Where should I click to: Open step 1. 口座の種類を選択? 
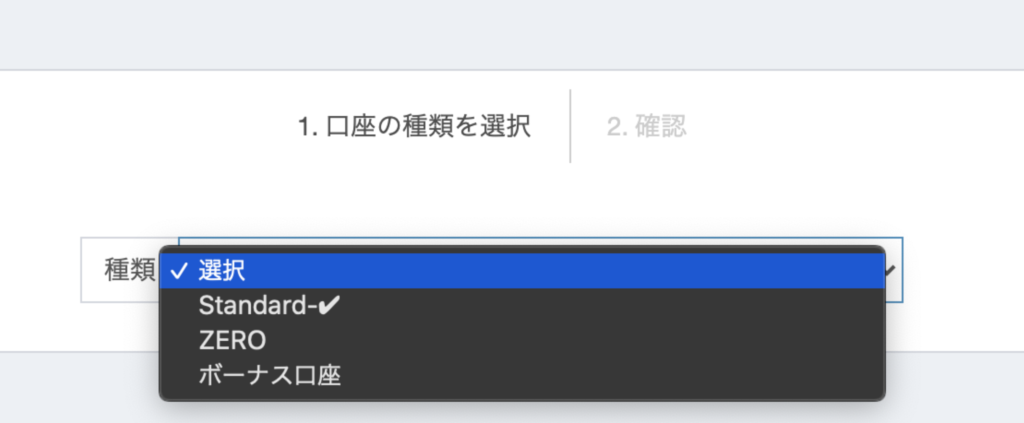(414, 126)
